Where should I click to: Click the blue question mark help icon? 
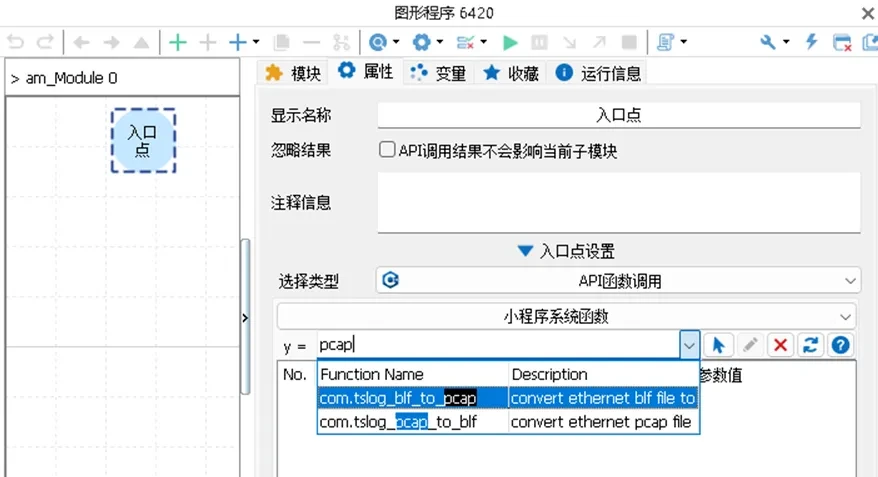841,345
